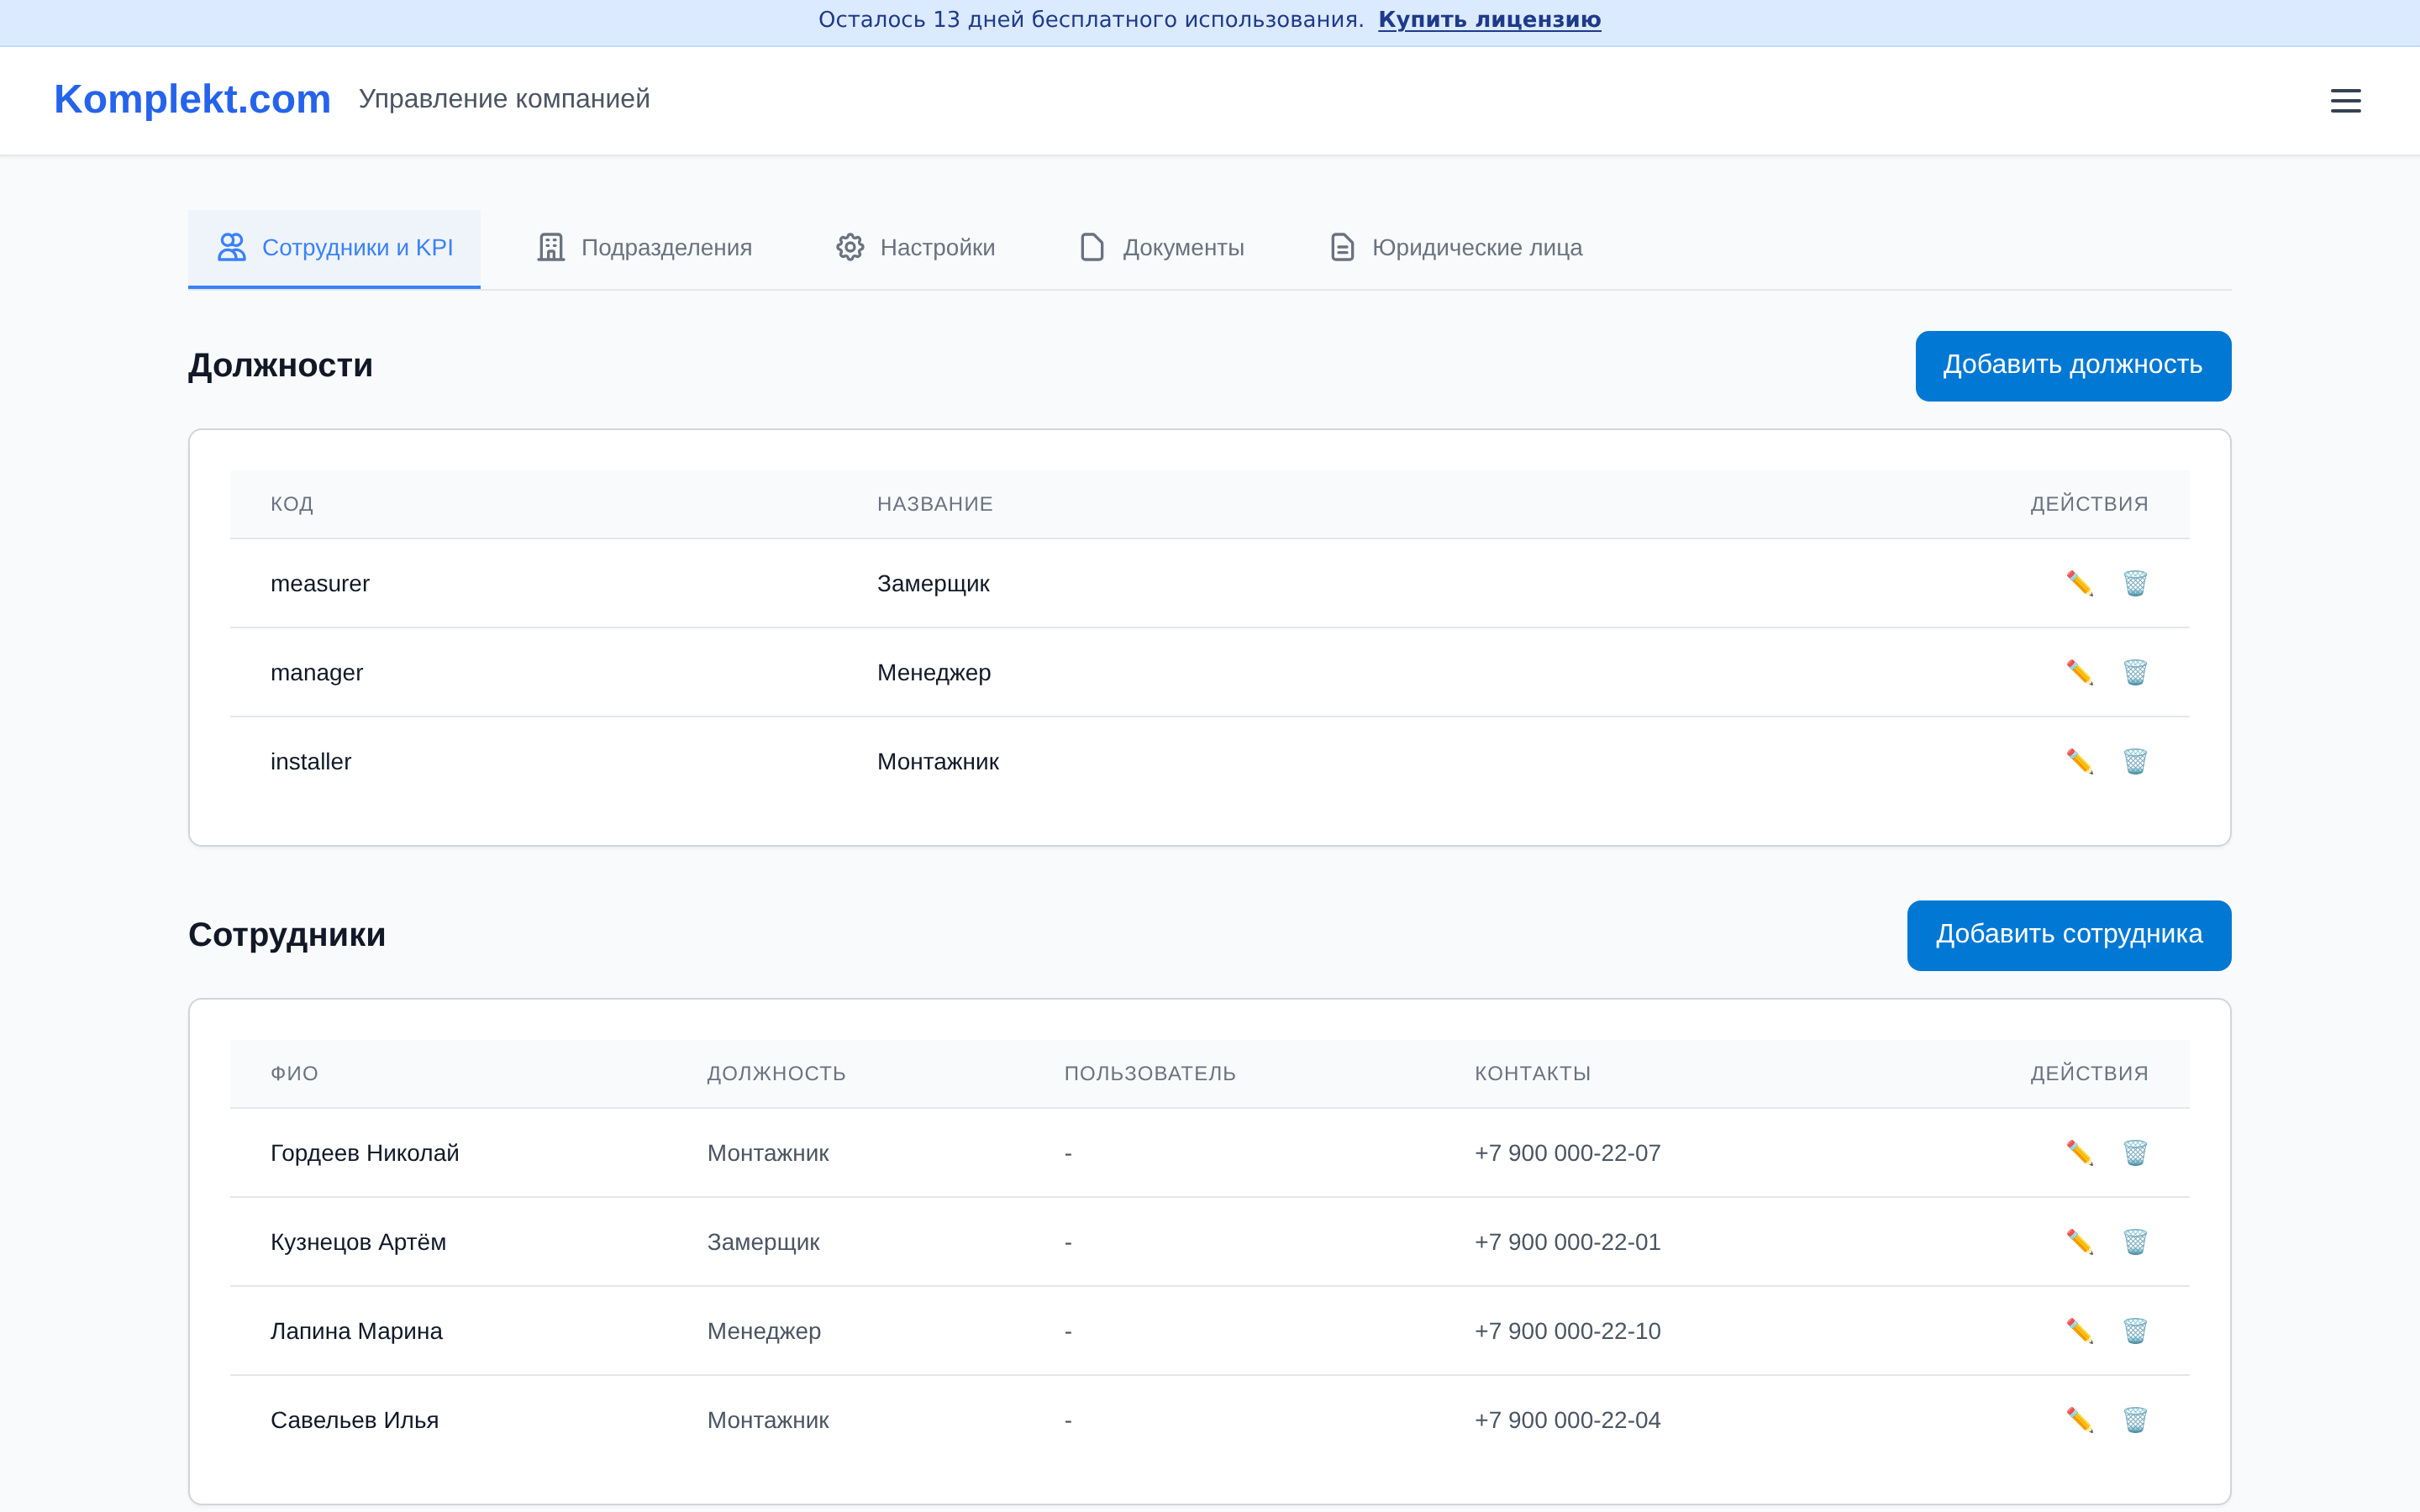Open the Настройки tab

tap(915, 247)
